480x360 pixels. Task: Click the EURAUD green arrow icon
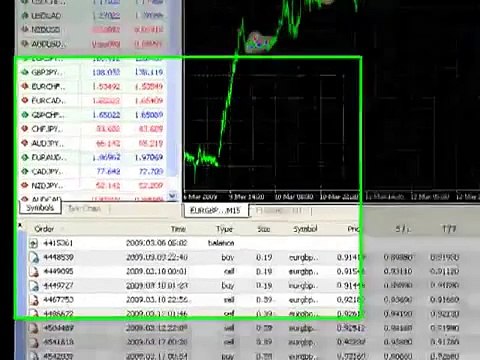click(x=25, y=157)
